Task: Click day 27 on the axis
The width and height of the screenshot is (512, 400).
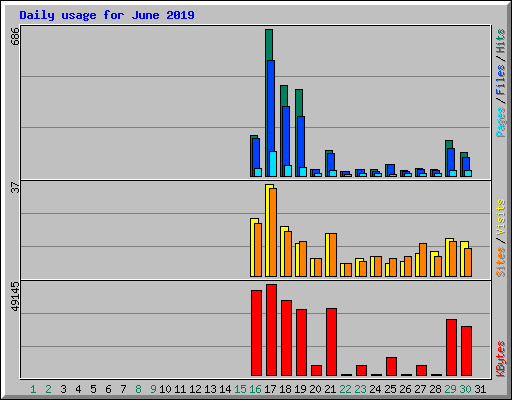Action: coord(420,389)
